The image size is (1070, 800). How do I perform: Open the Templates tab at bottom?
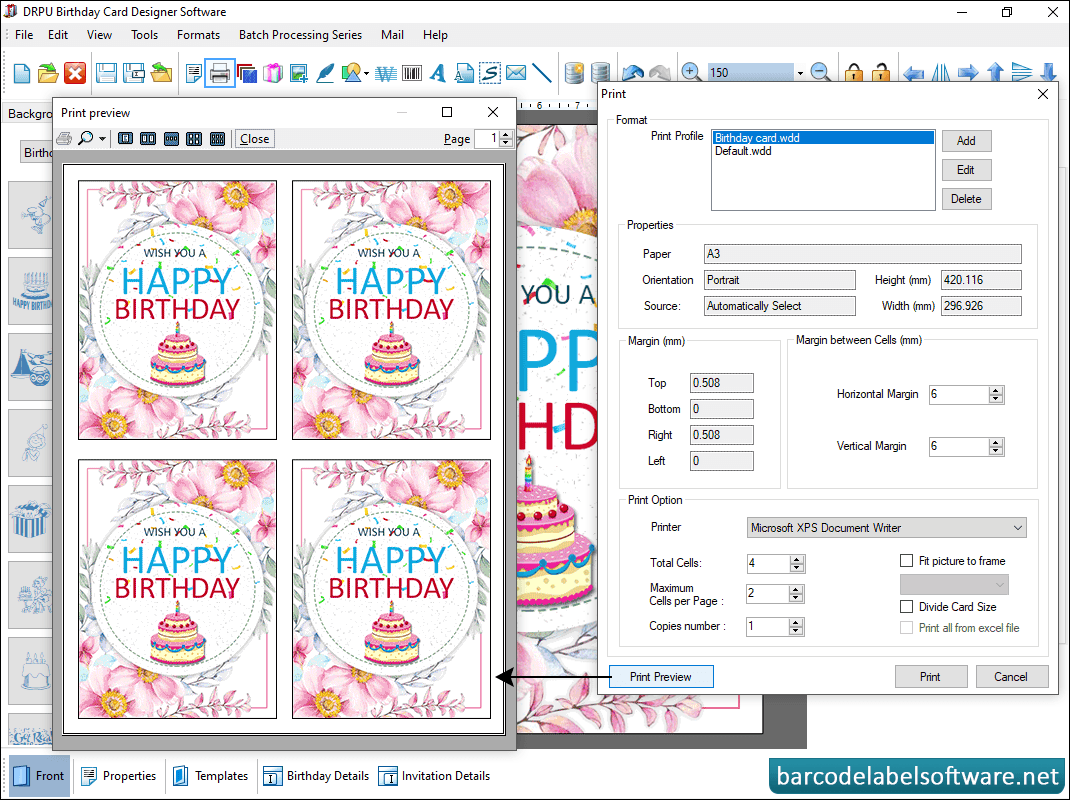click(x=211, y=775)
